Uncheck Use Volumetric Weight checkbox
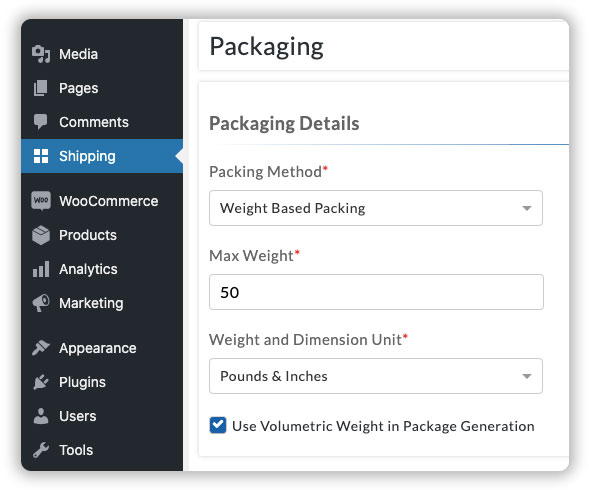Screen dimensions: 589x490 tap(218, 425)
